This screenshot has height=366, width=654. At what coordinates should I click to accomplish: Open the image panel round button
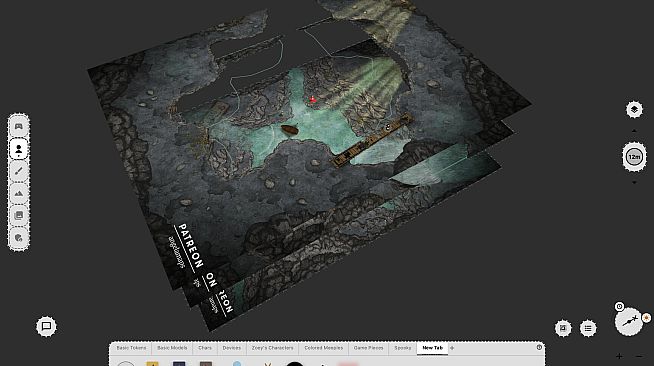click(563, 328)
